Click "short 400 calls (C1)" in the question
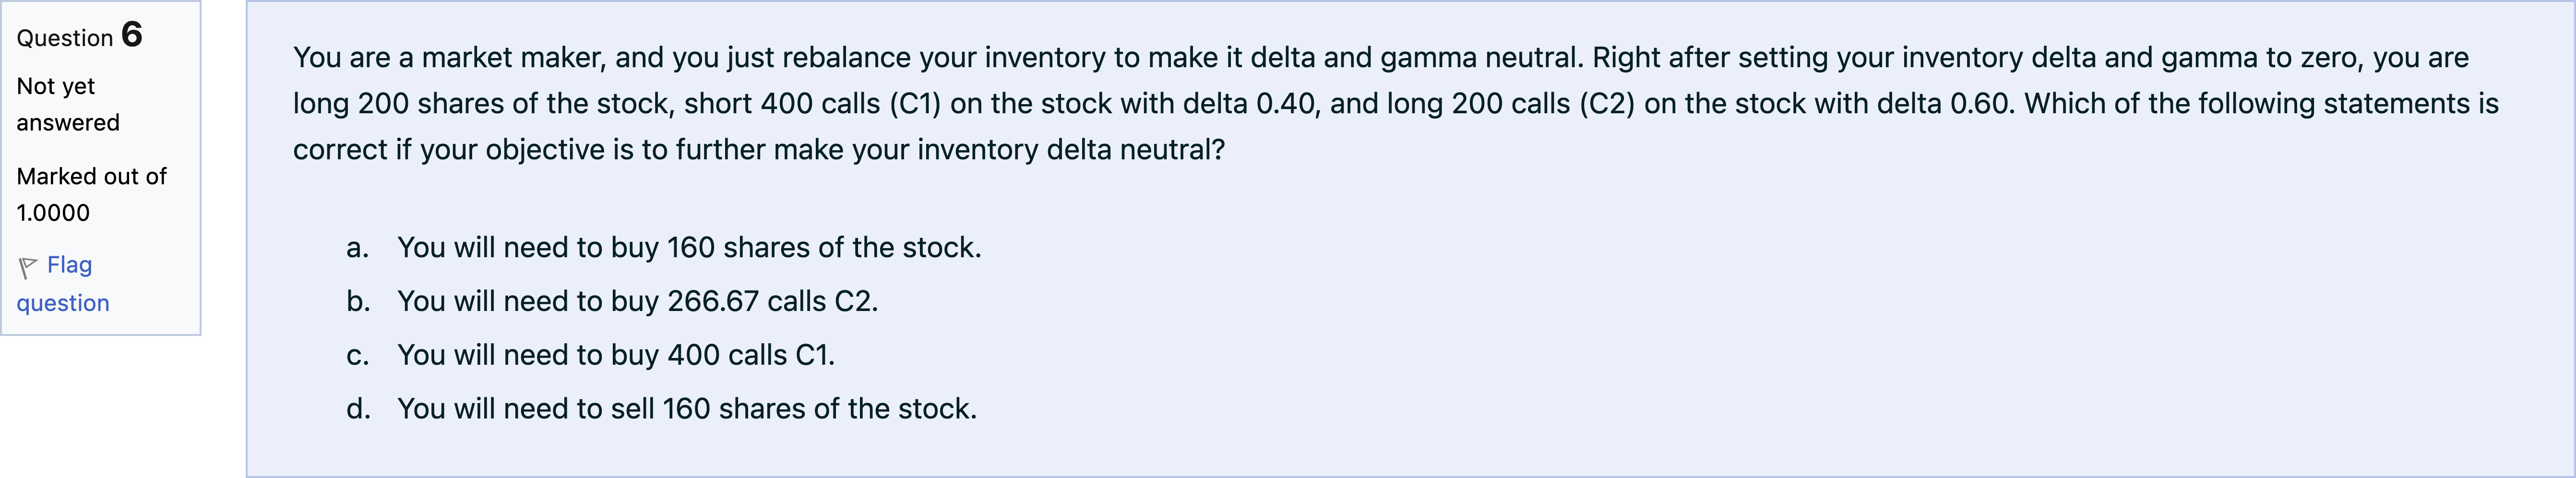Viewport: 2576px width, 478px height. (x=812, y=103)
